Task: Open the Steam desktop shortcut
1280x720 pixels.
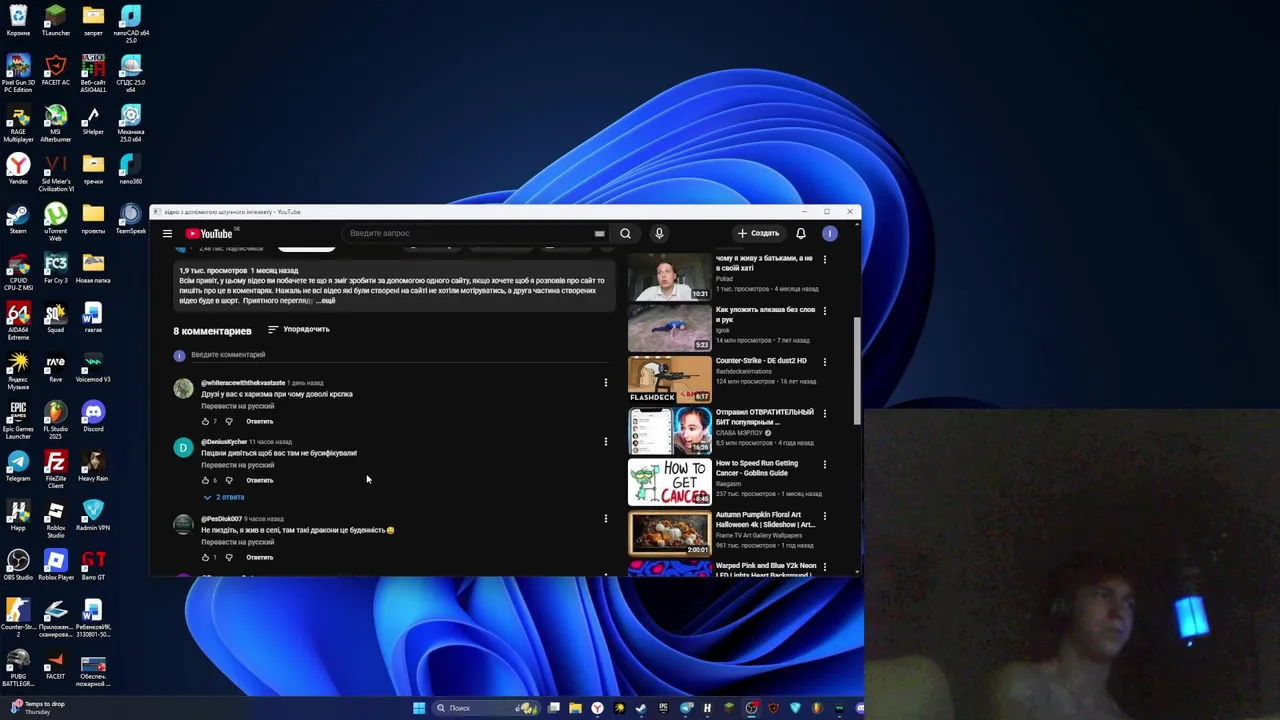Action: 18,220
